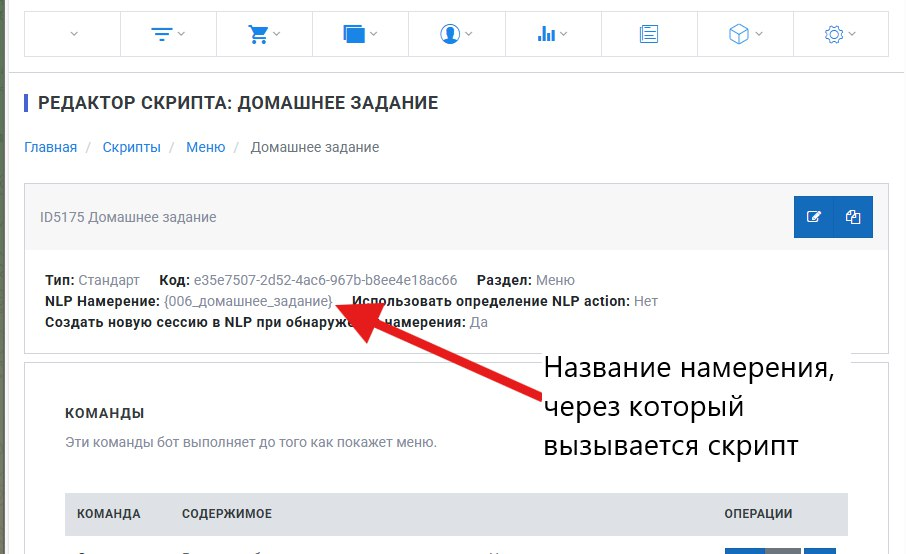Click the script code e35e7507 value
The height and width of the screenshot is (554, 906).
(x=325, y=280)
